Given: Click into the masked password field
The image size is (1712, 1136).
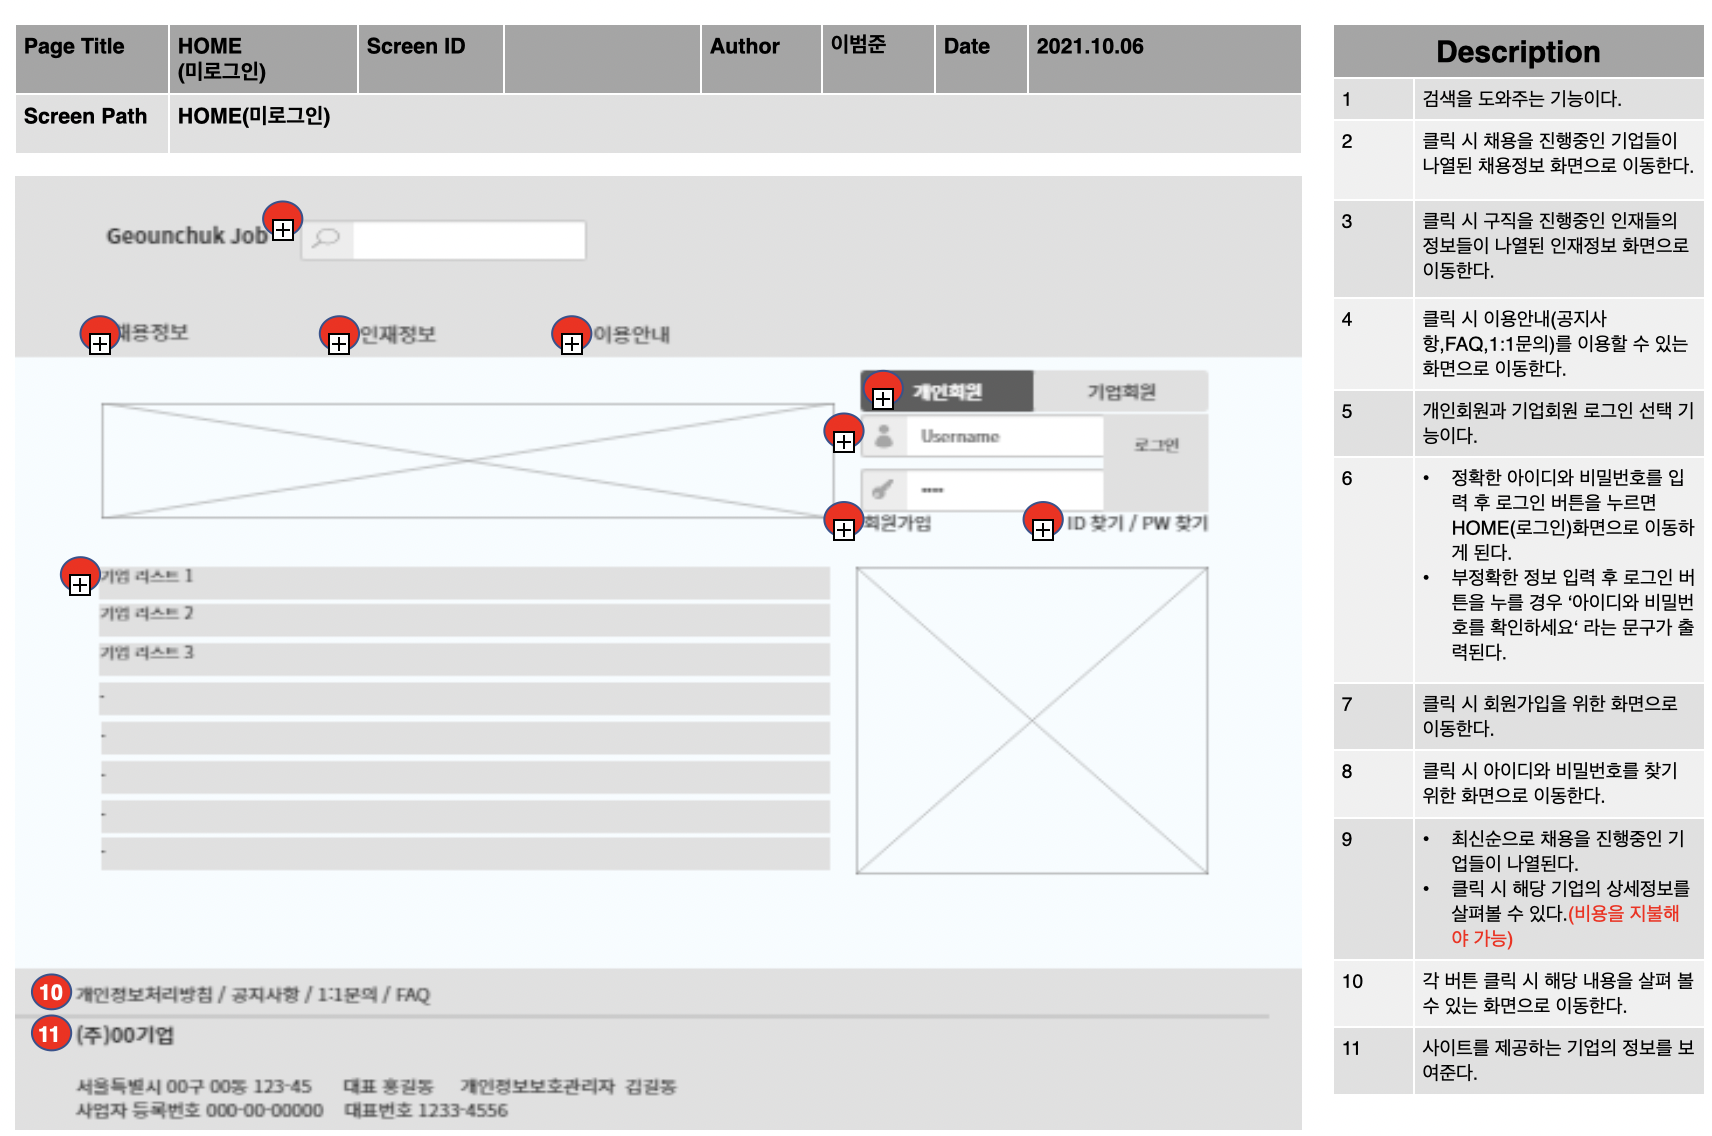Looking at the screenshot, I should pyautogui.click(x=1004, y=489).
